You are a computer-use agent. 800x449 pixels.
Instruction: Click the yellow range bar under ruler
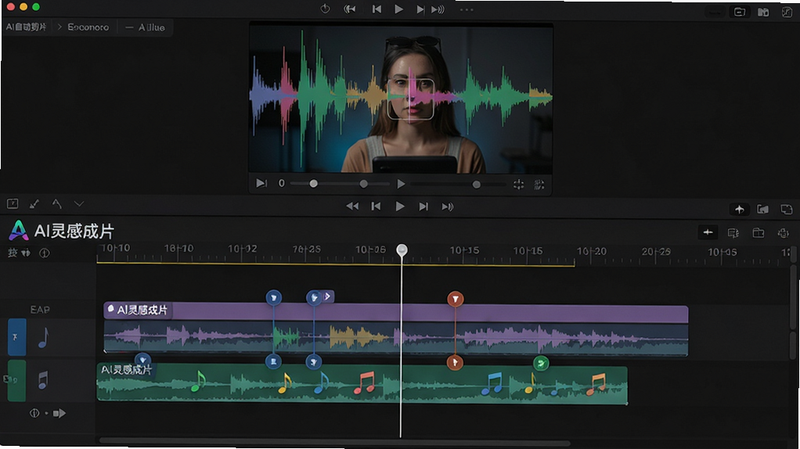point(336,264)
